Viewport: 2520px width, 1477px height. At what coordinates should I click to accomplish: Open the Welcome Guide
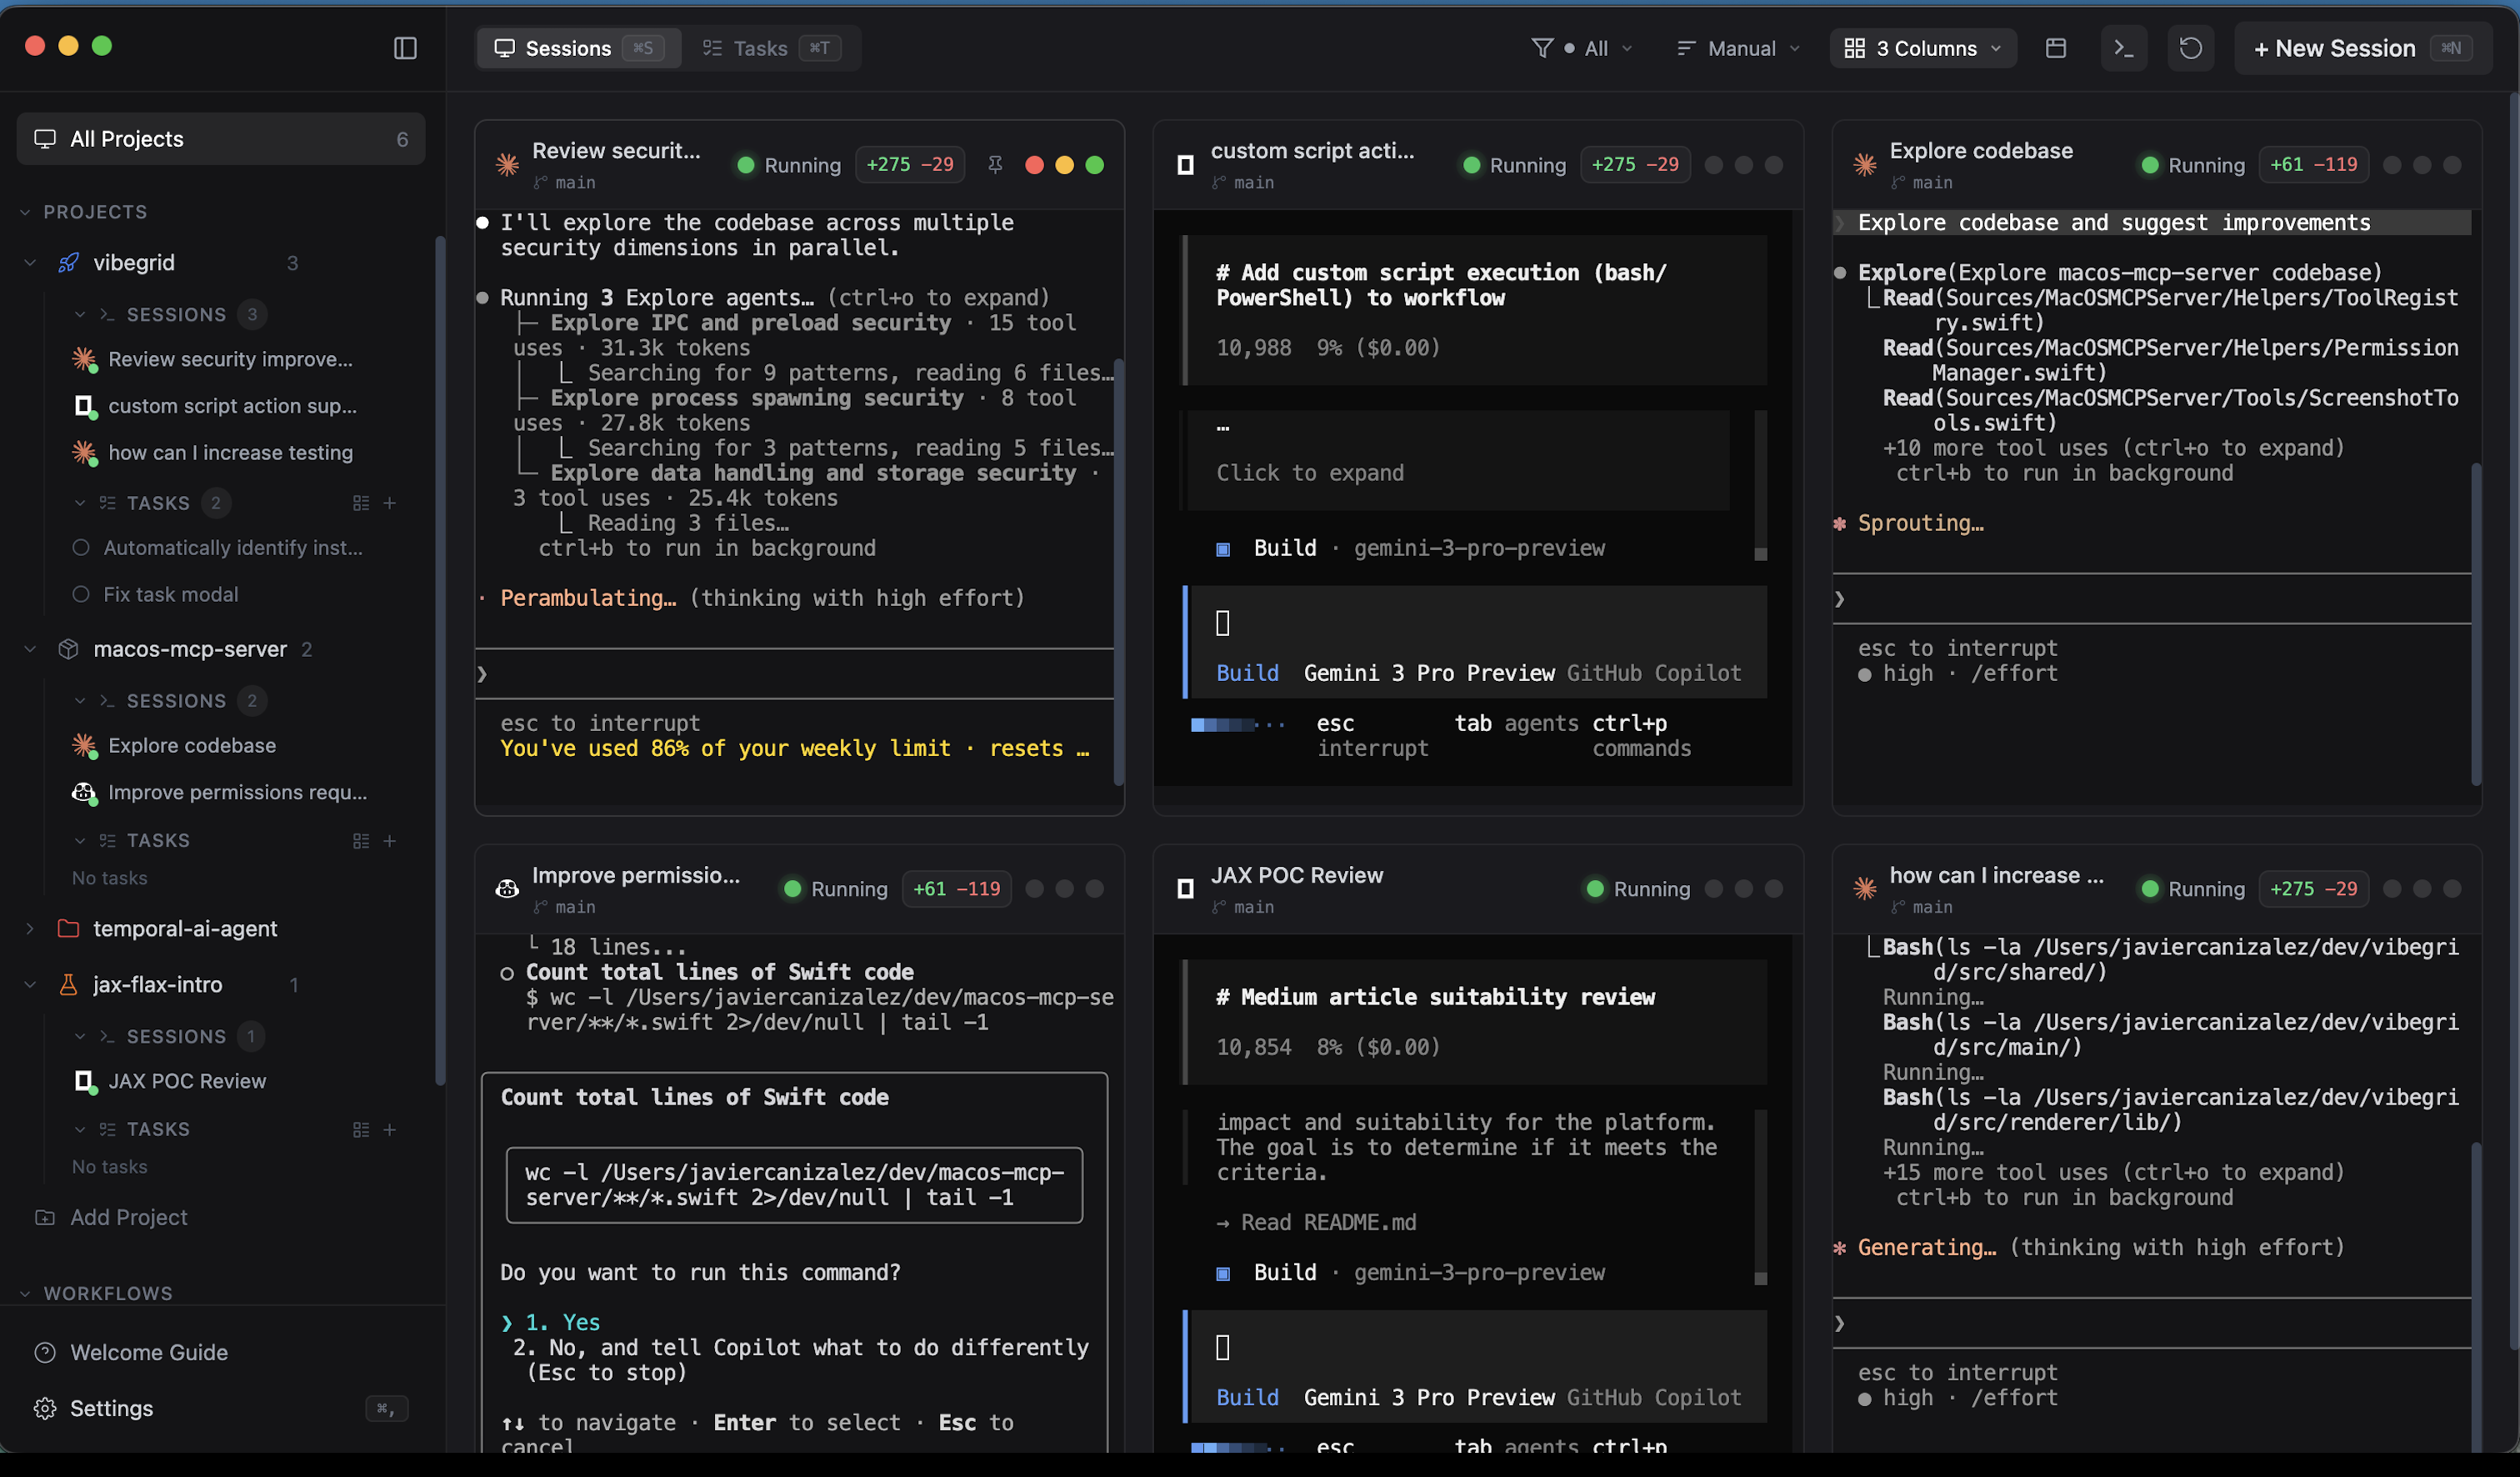click(148, 1351)
